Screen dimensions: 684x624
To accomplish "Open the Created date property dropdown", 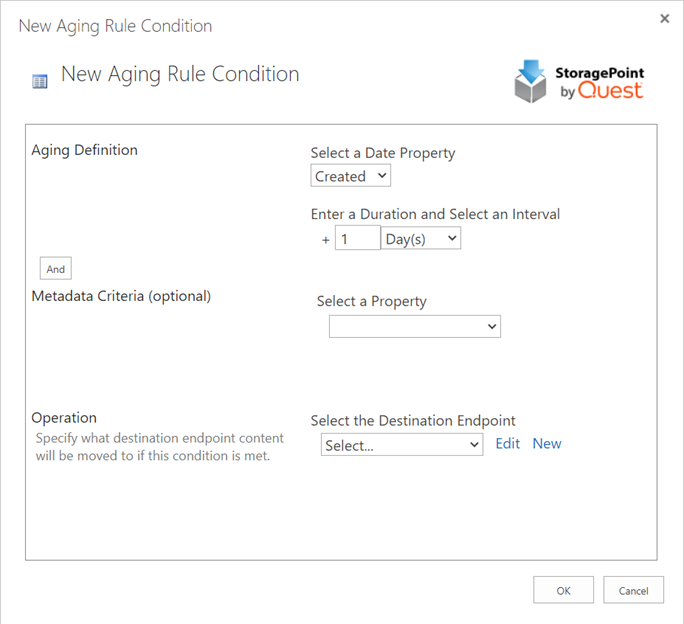I will (351, 176).
